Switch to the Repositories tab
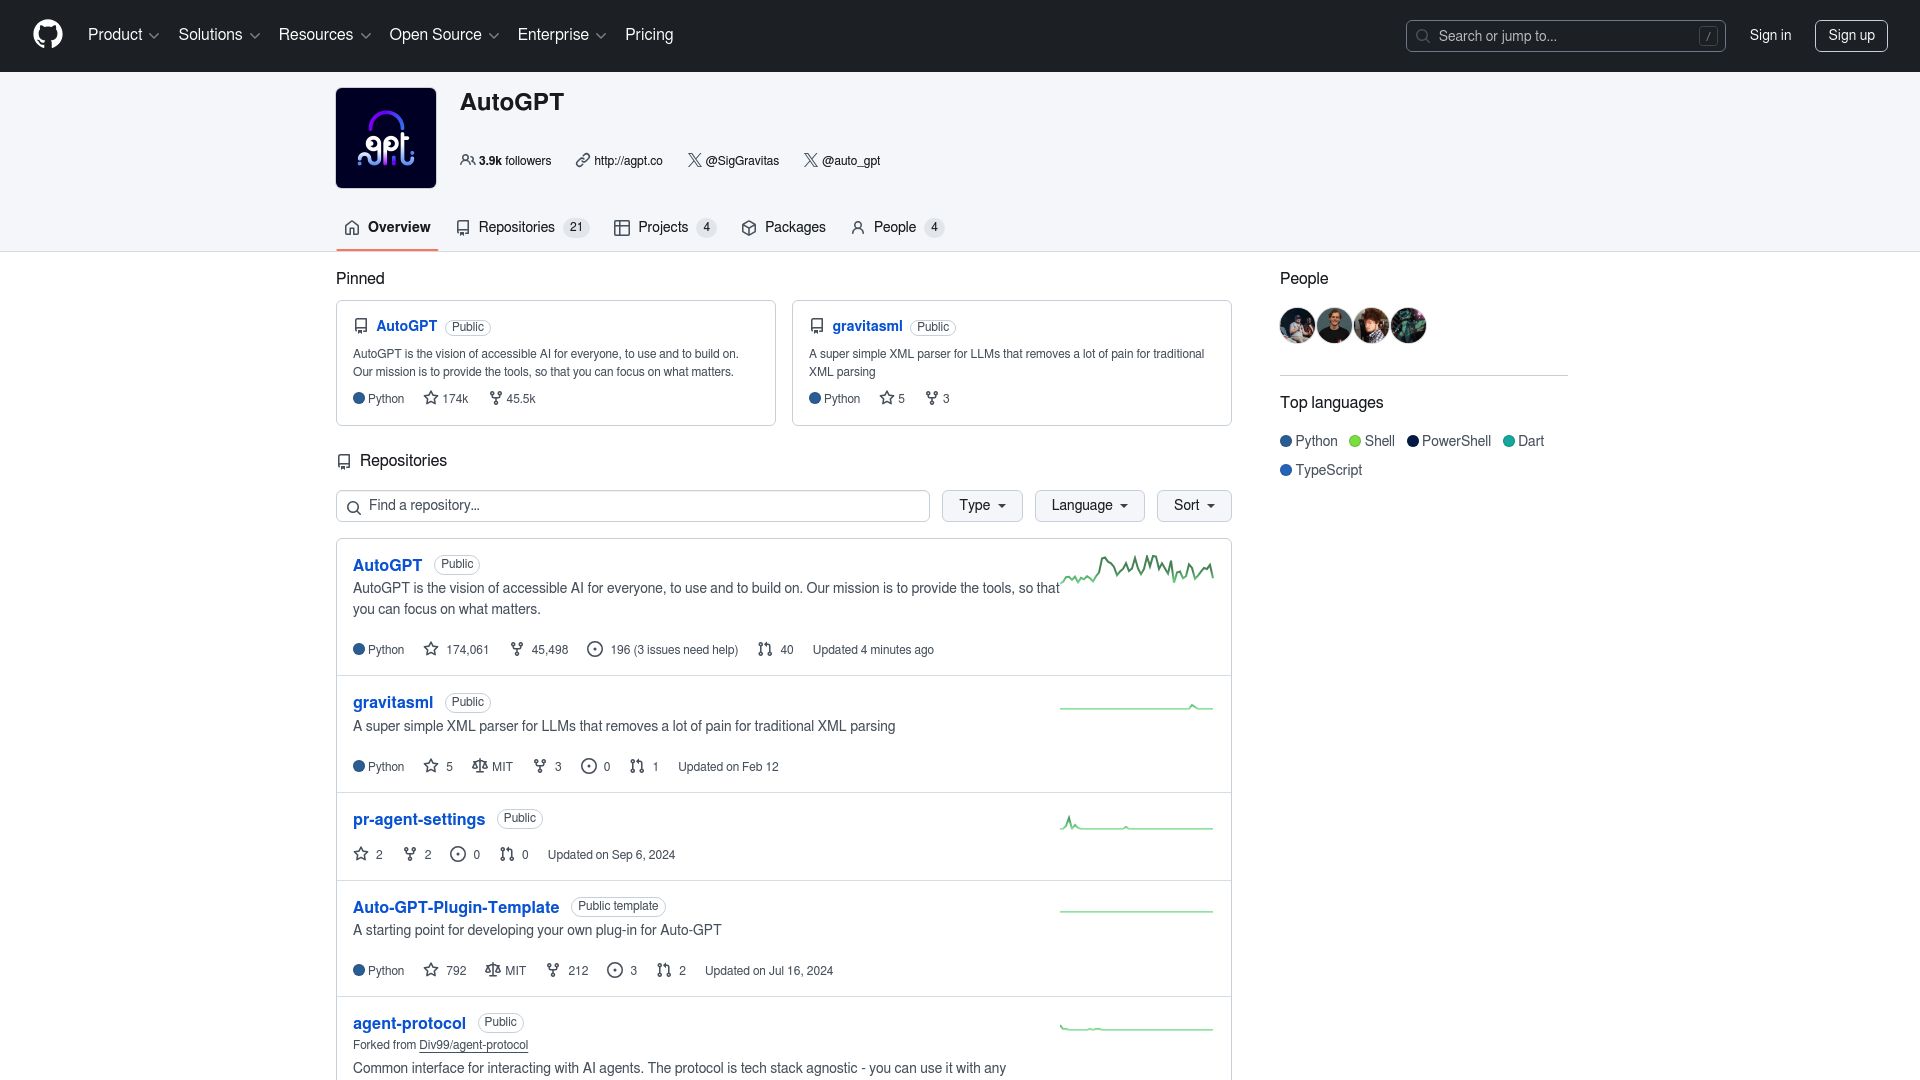This screenshot has height=1080, width=1920. 522,228
